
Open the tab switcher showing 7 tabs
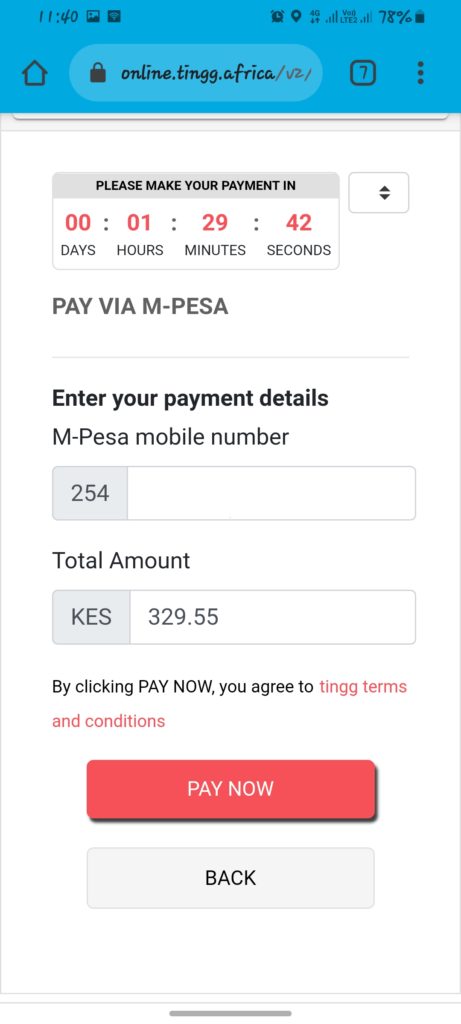click(363, 73)
